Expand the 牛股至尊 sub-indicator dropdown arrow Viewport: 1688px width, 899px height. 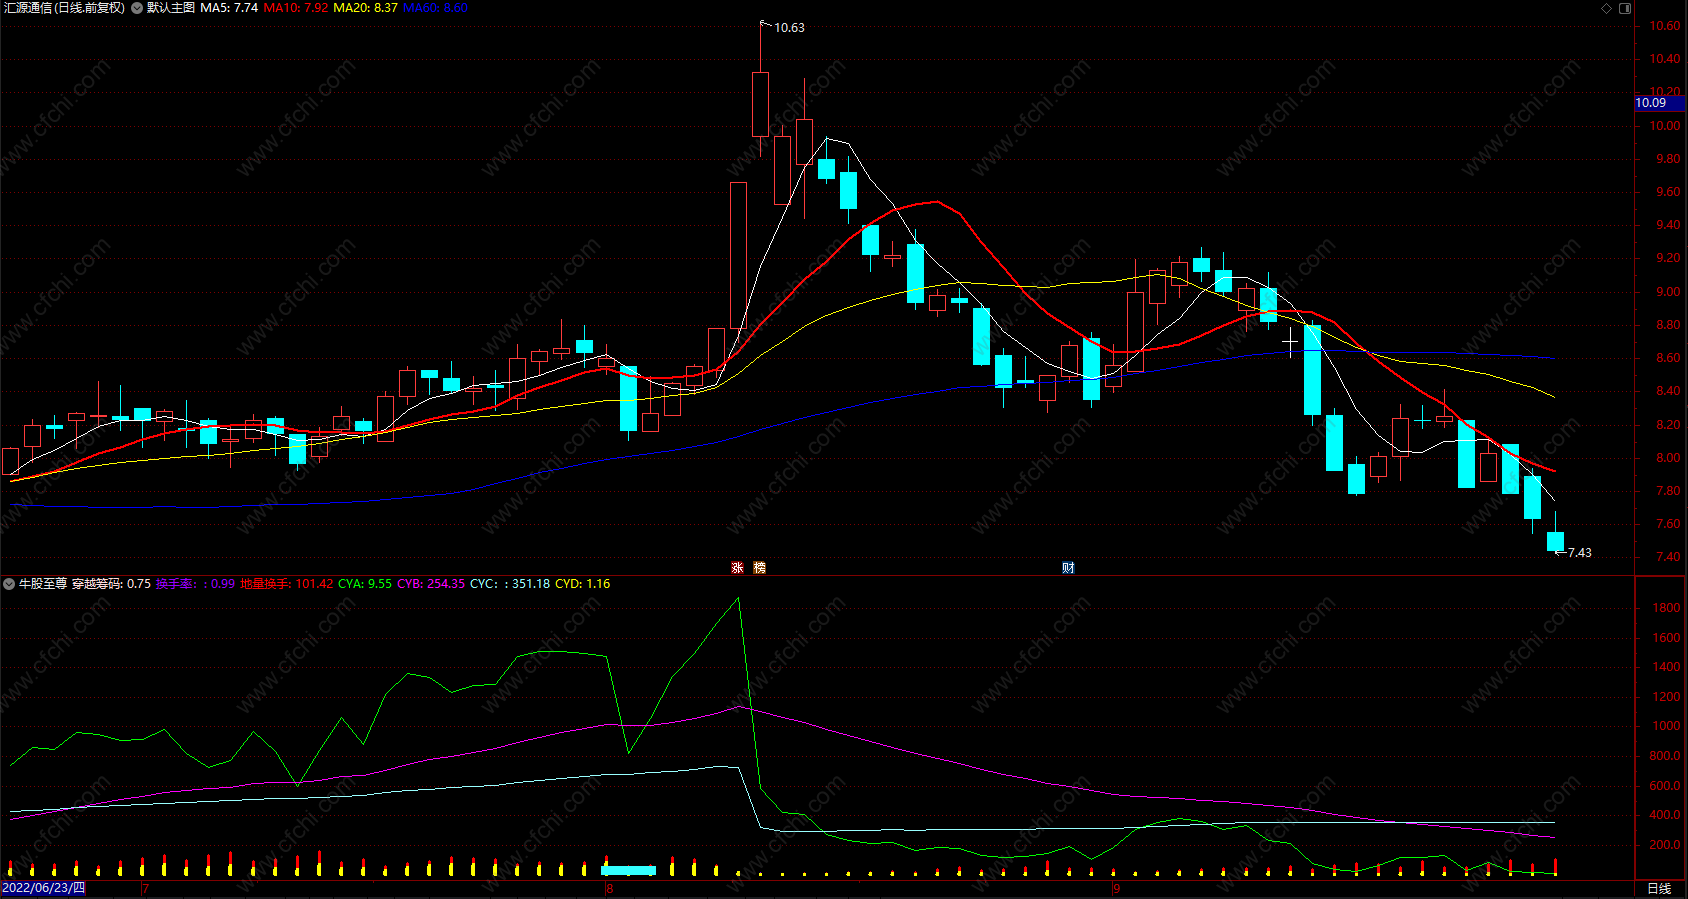(x=9, y=584)
